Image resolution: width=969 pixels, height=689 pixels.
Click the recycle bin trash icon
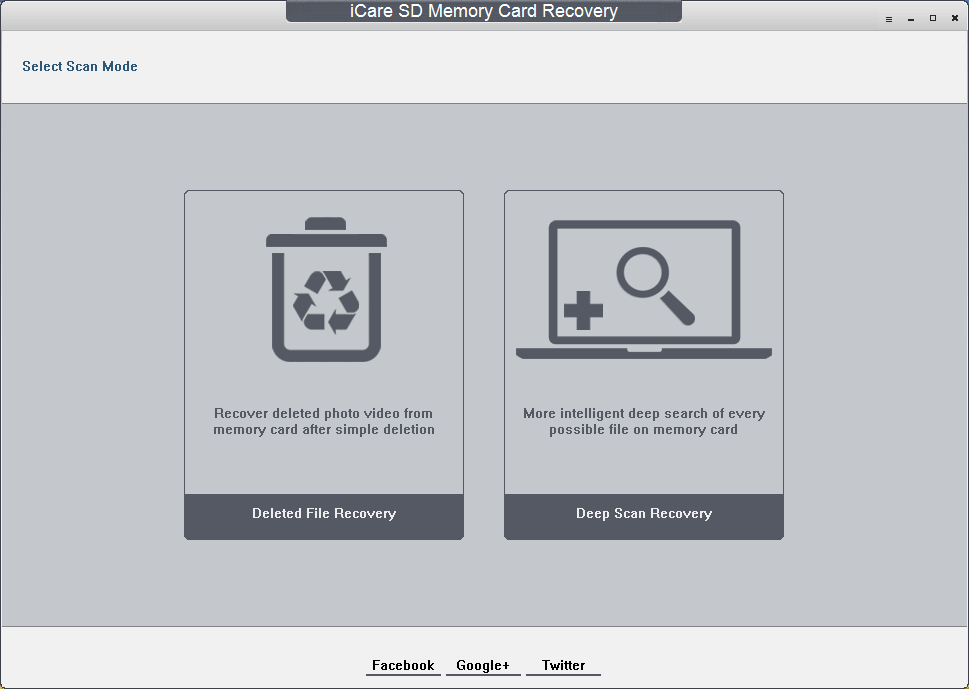(x=326, y=289)
